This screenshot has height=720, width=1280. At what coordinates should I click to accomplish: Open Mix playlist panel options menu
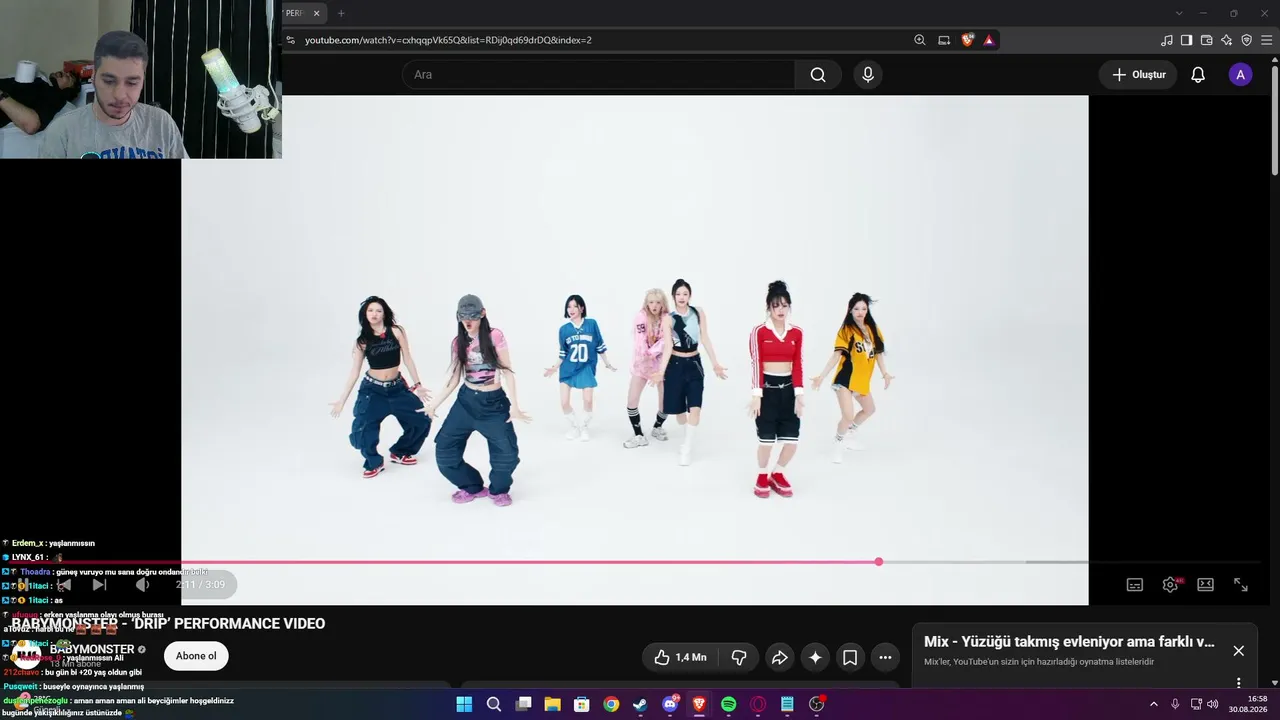pos(1238,683)
